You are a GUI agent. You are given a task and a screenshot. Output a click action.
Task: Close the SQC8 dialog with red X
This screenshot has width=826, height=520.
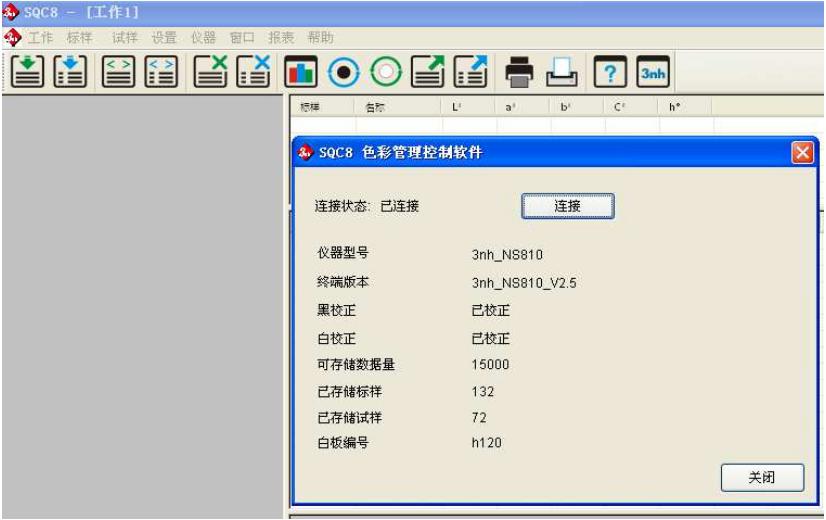tap(802, 153)
